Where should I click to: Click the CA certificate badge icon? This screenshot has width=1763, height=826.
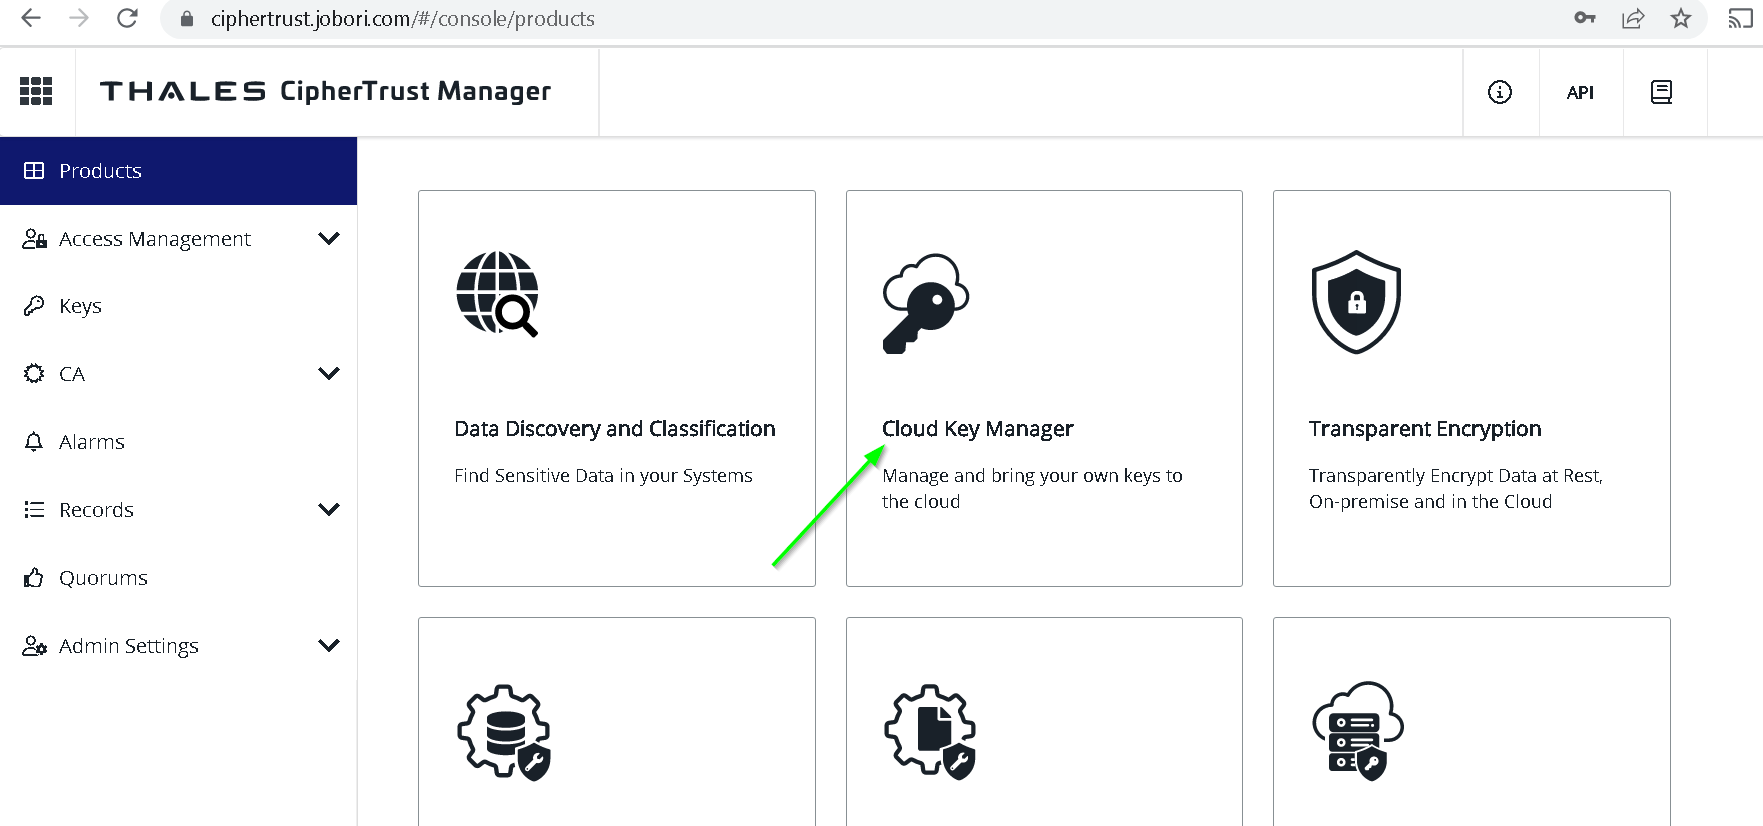[34, 373]
